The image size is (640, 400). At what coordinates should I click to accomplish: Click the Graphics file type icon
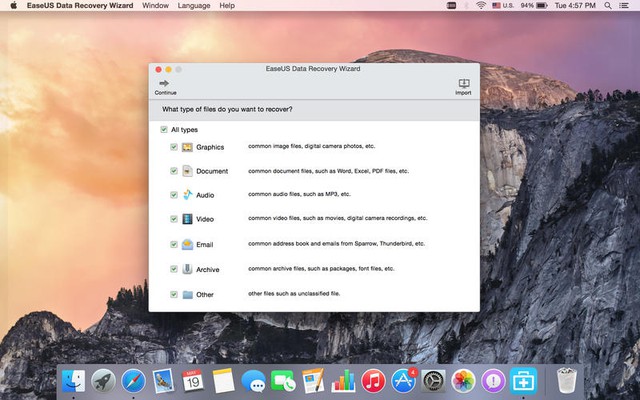187,147
